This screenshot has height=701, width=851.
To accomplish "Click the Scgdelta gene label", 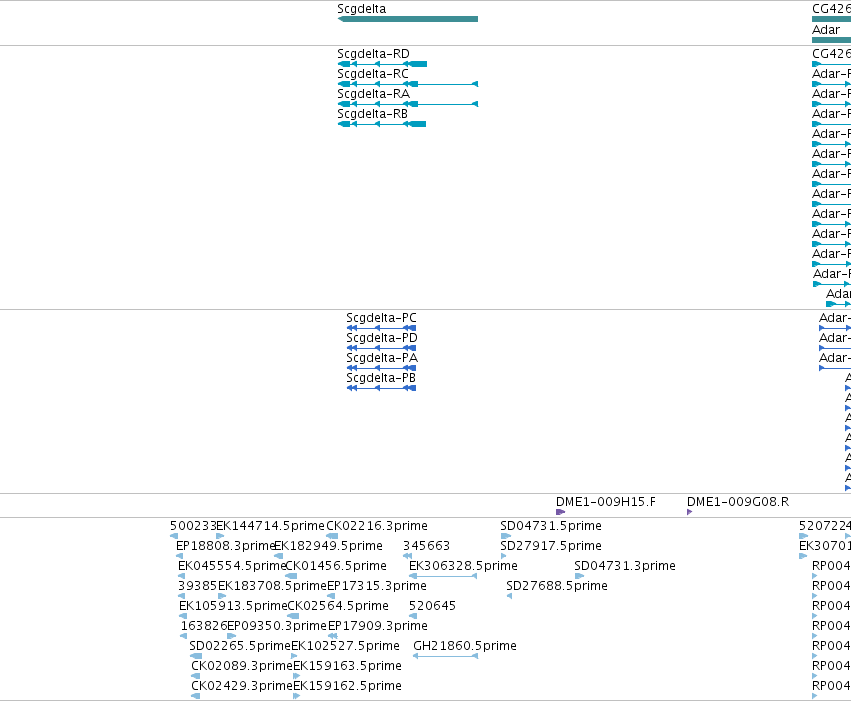I will click(361, 9).
